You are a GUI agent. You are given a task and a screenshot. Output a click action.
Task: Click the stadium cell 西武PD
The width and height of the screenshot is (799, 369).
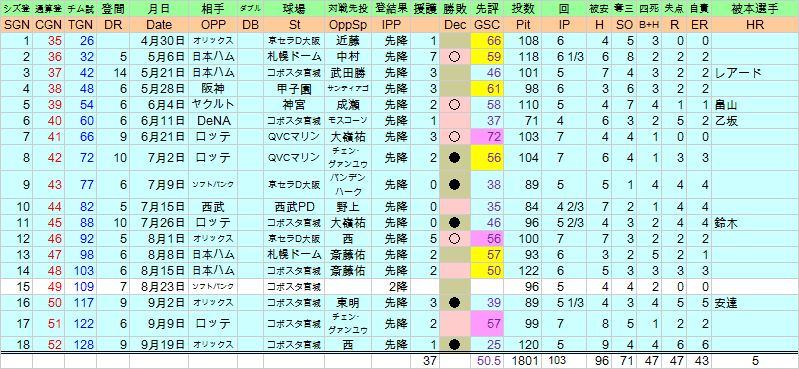coord(294,207)
